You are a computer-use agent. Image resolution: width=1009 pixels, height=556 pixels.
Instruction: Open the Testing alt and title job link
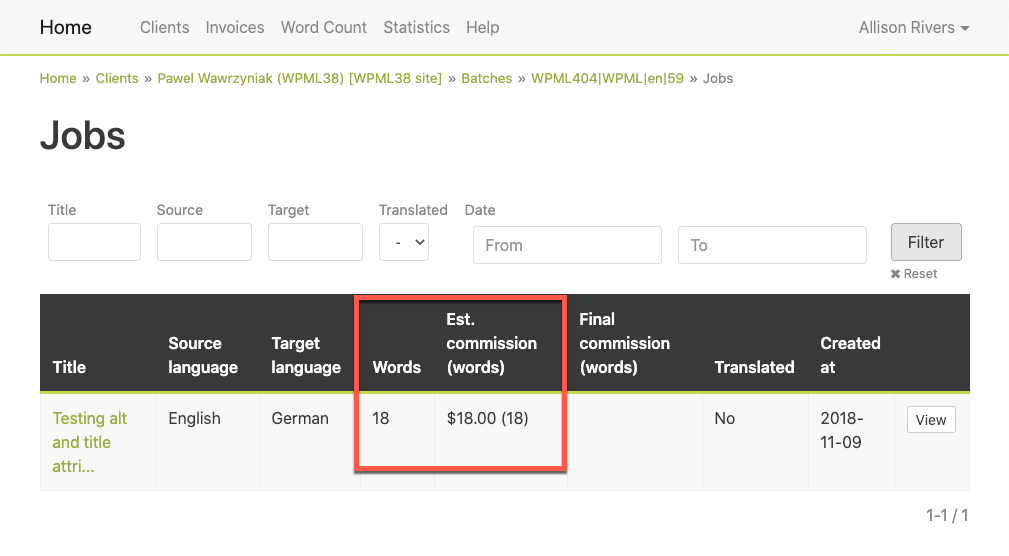pos(89,442)
